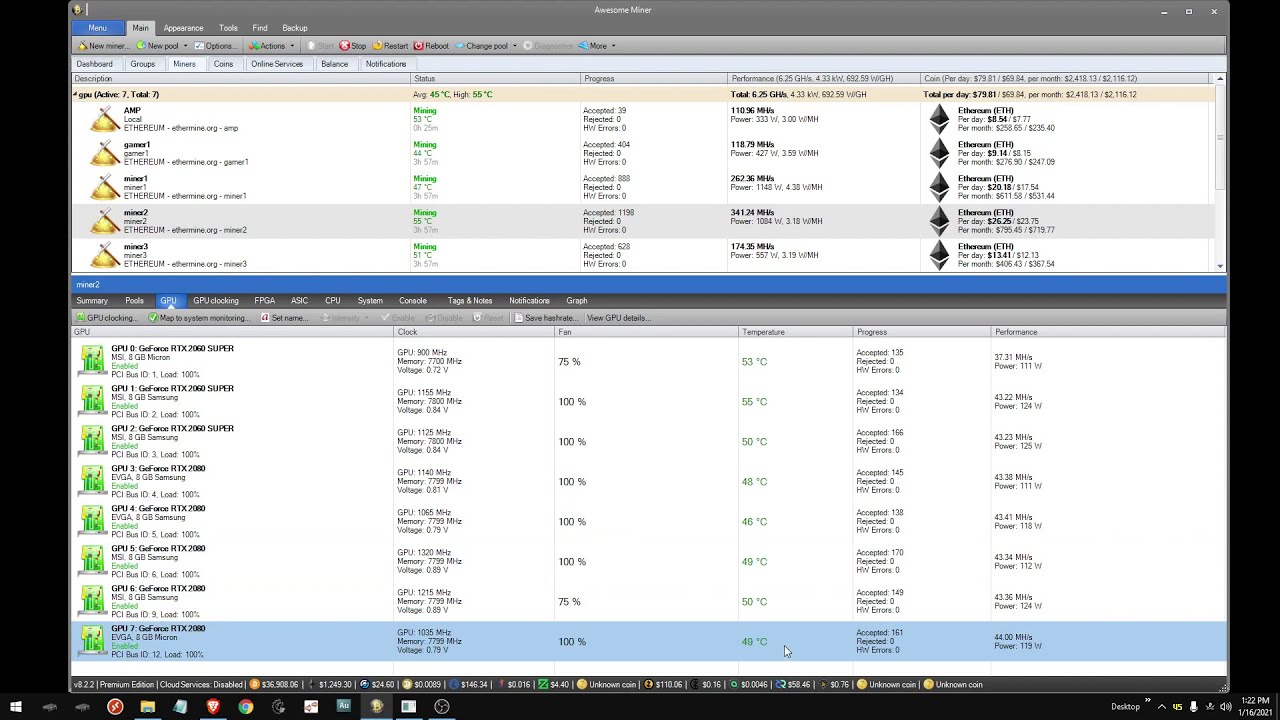The height and width of the screenshot is (720, 1280).
Task: Open Google Chrome from the taskbar
Action: pos(246,706)
